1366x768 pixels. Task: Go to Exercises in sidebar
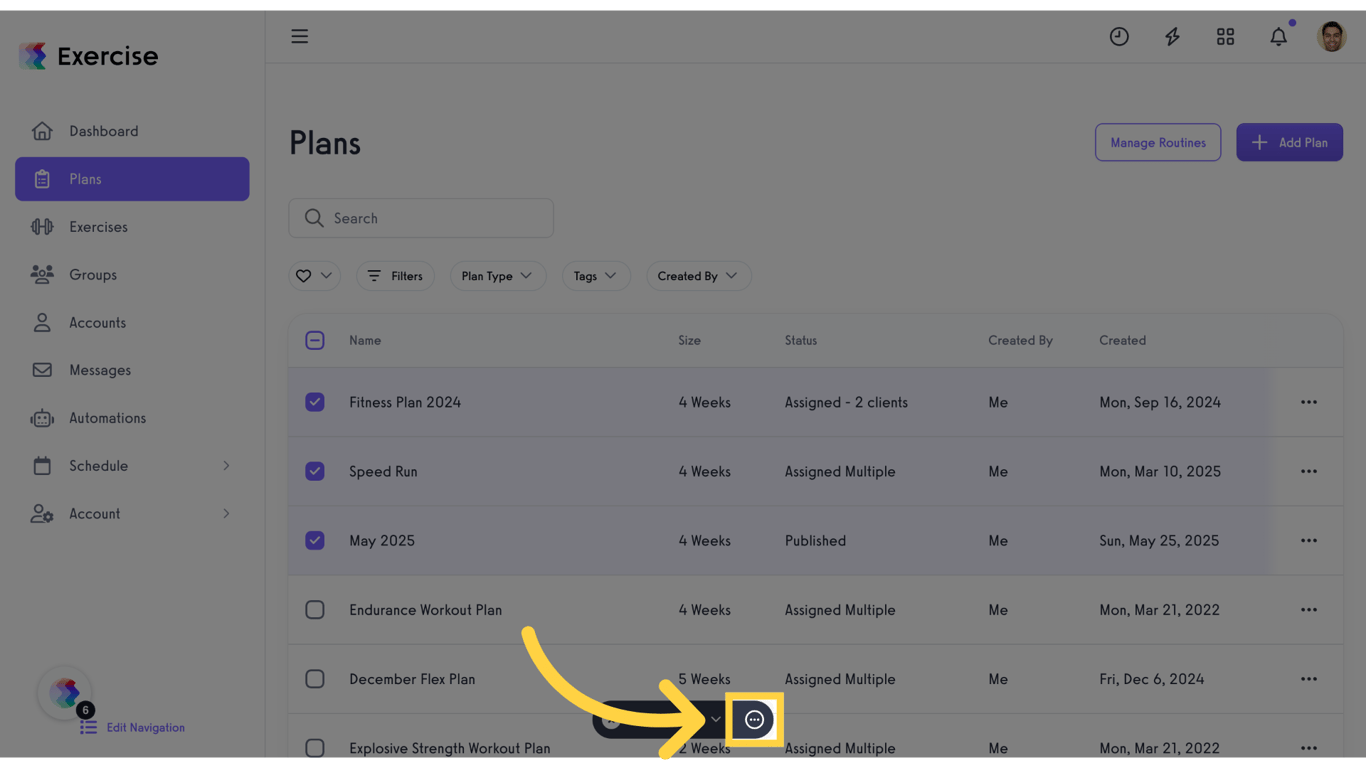[x=98, y=227]
